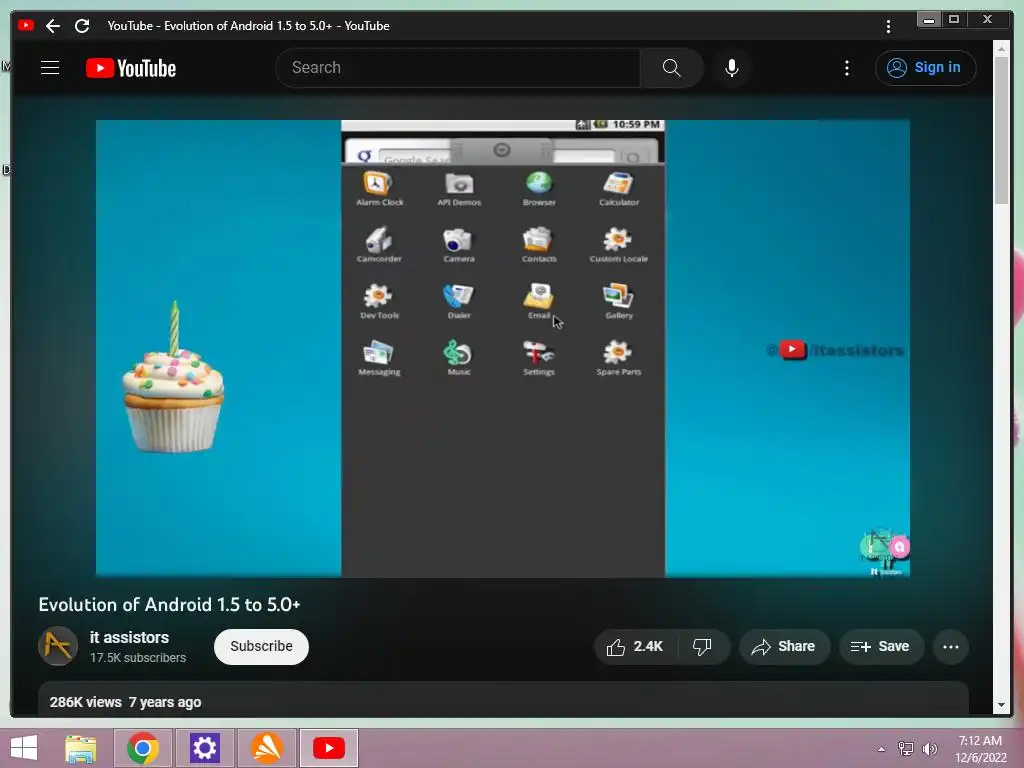This screenshot has width=1024, height=768.
Task: Open more actions ellipsis button
Action: click(x=951, y=647)
